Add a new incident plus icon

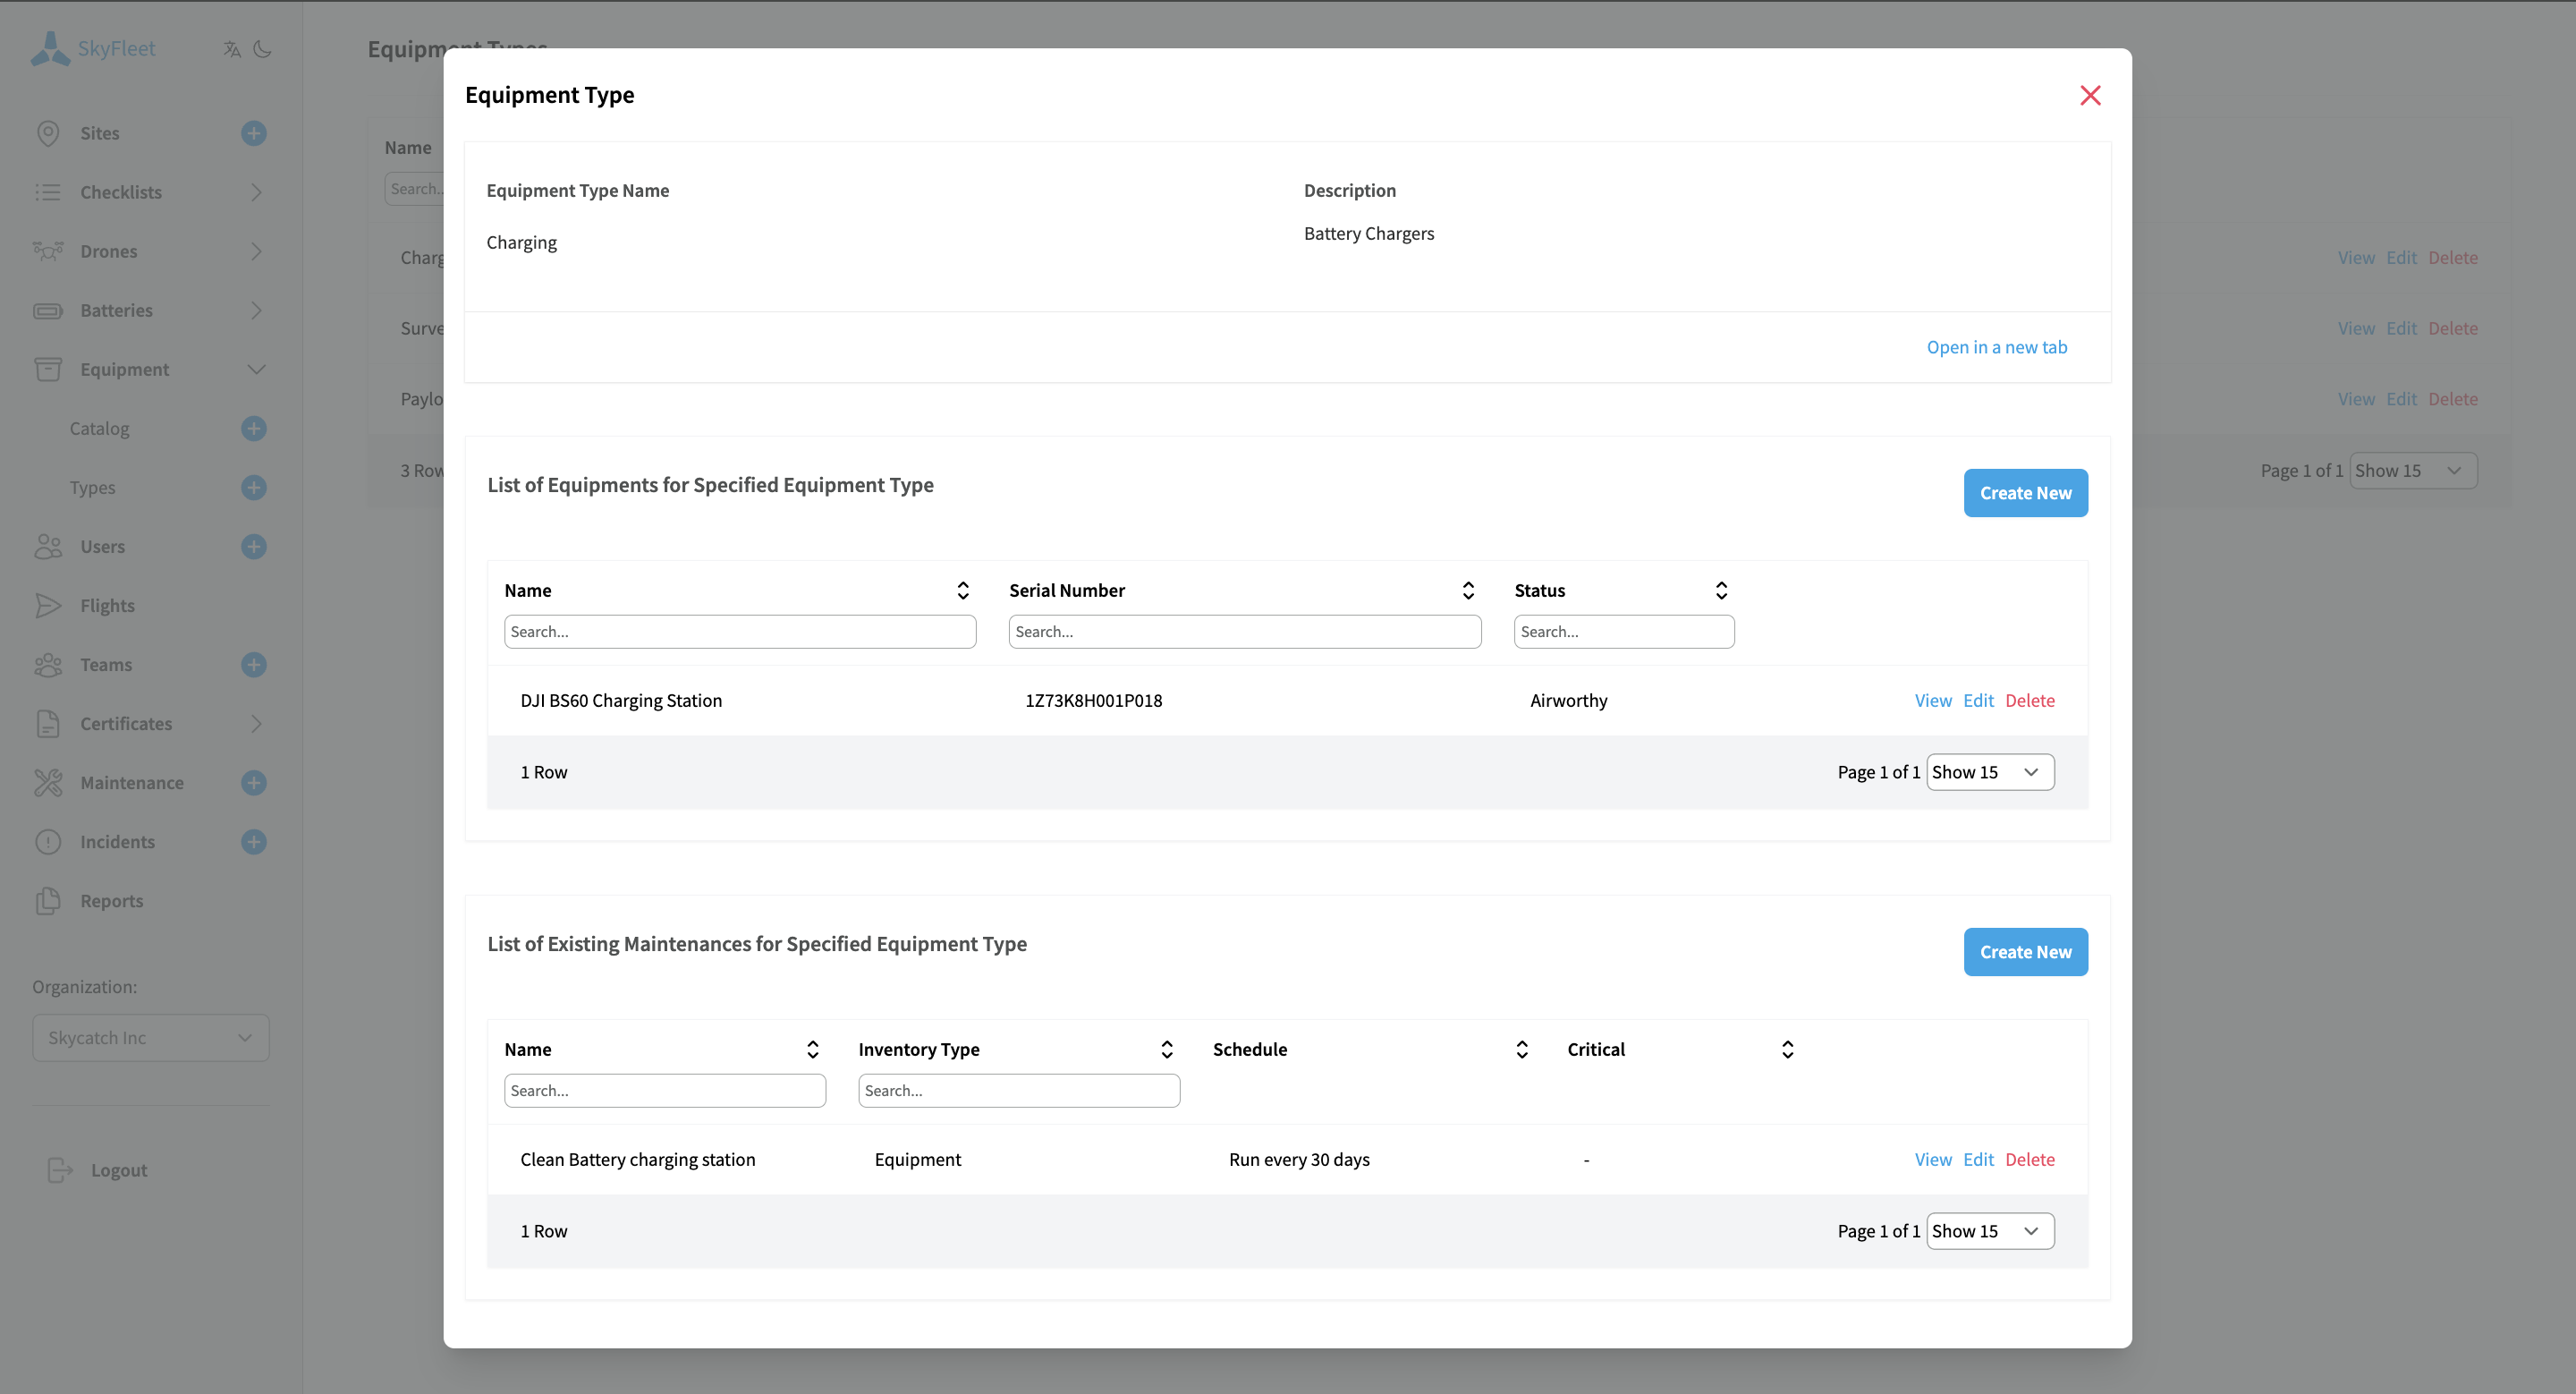254,841
